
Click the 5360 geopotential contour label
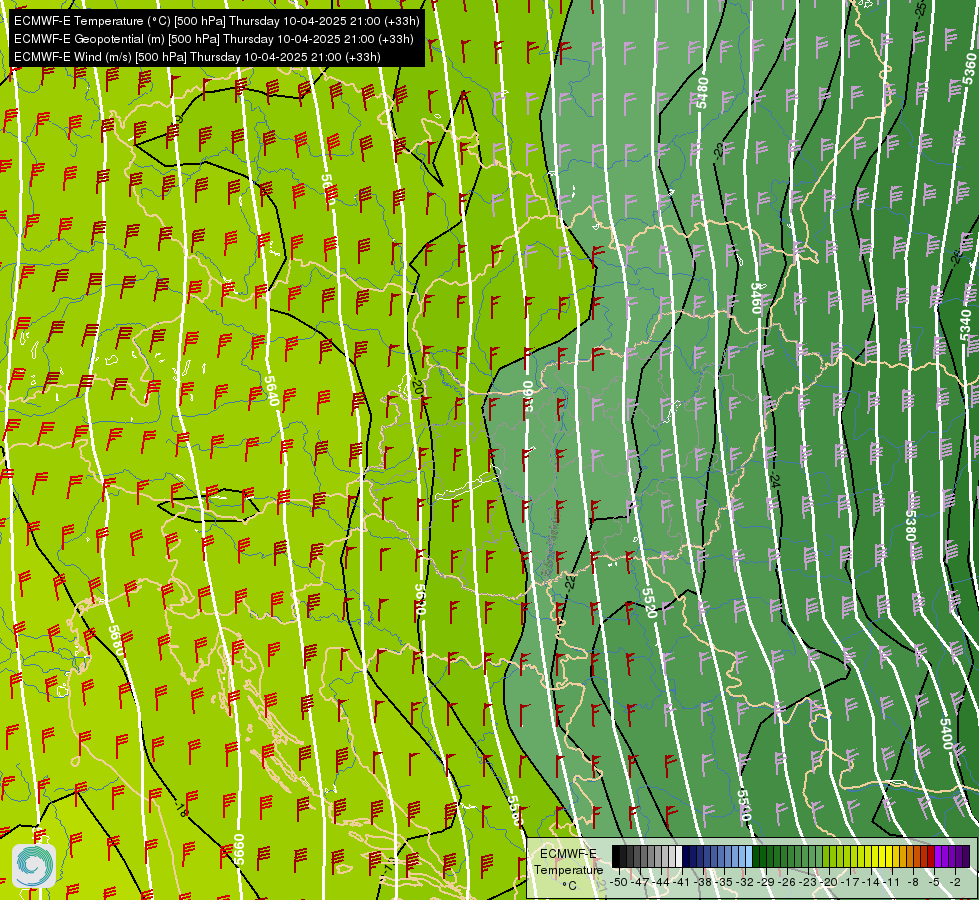pos(969,69)
